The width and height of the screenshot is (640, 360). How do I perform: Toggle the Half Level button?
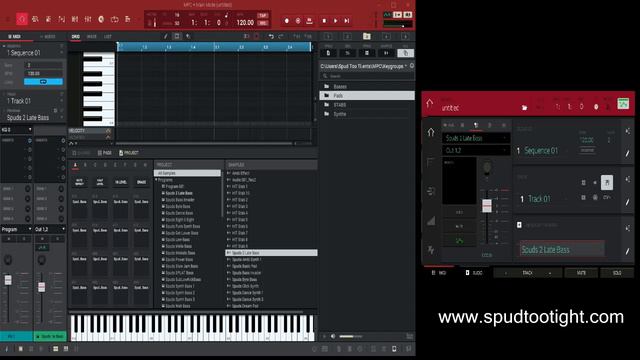[100, 182]
